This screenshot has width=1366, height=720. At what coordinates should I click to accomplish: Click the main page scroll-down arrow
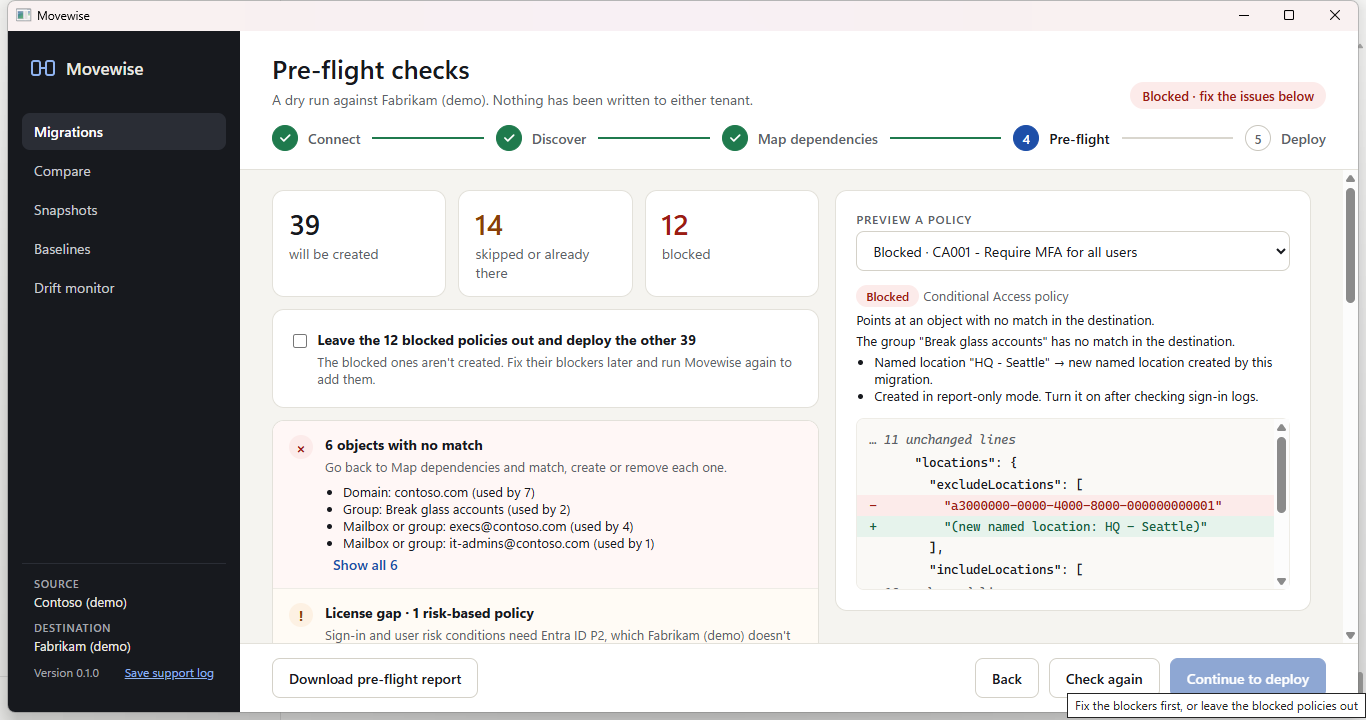(x=1350, y=635)
